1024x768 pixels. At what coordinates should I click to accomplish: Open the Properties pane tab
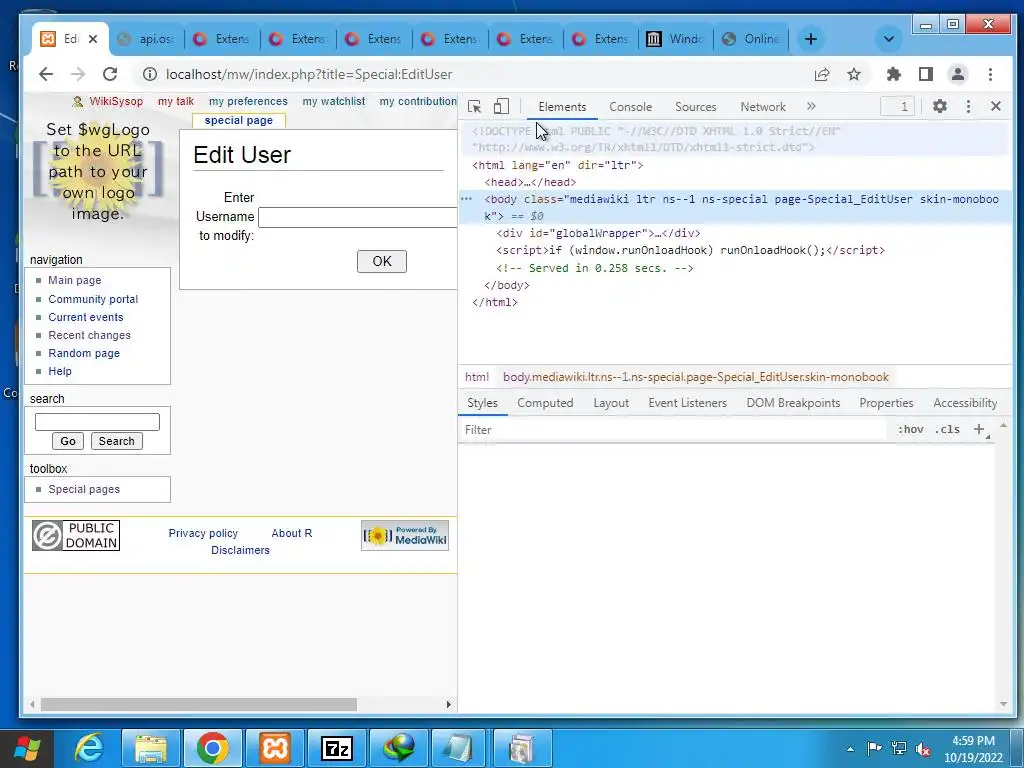[886, 403]
